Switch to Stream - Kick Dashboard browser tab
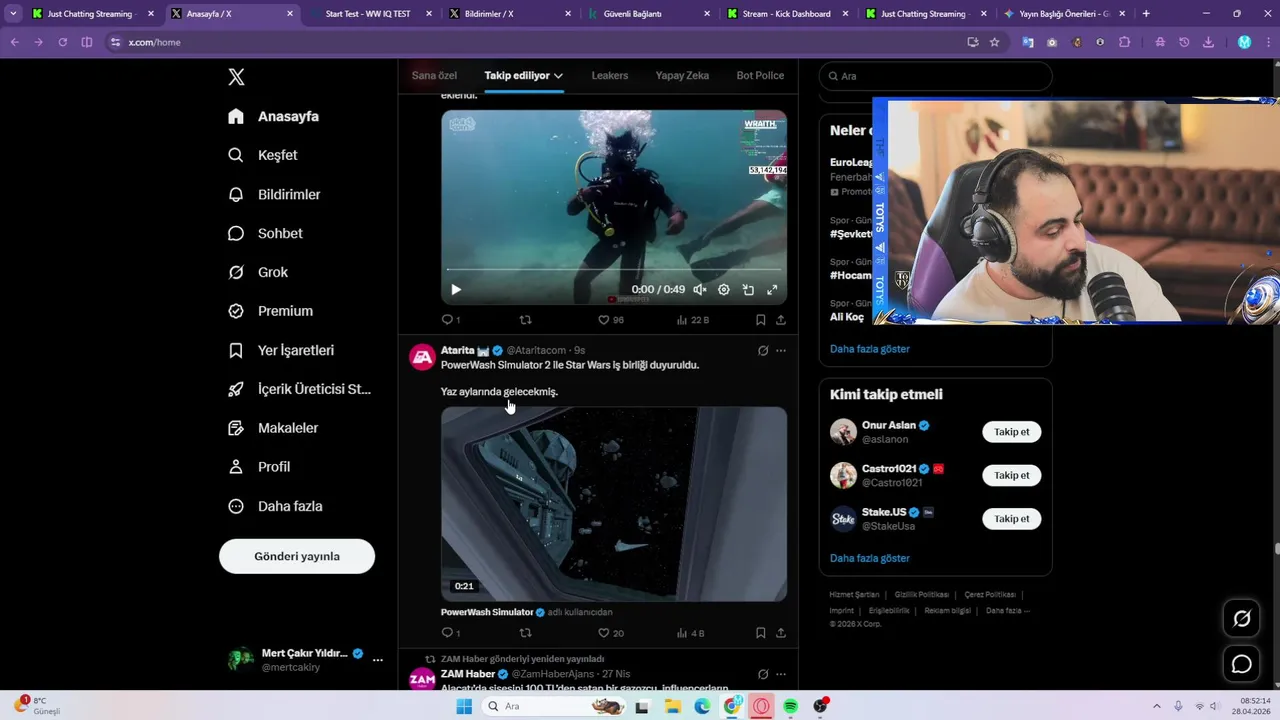The width and height of the screenshot is (1280, 720). pos(787,14)
